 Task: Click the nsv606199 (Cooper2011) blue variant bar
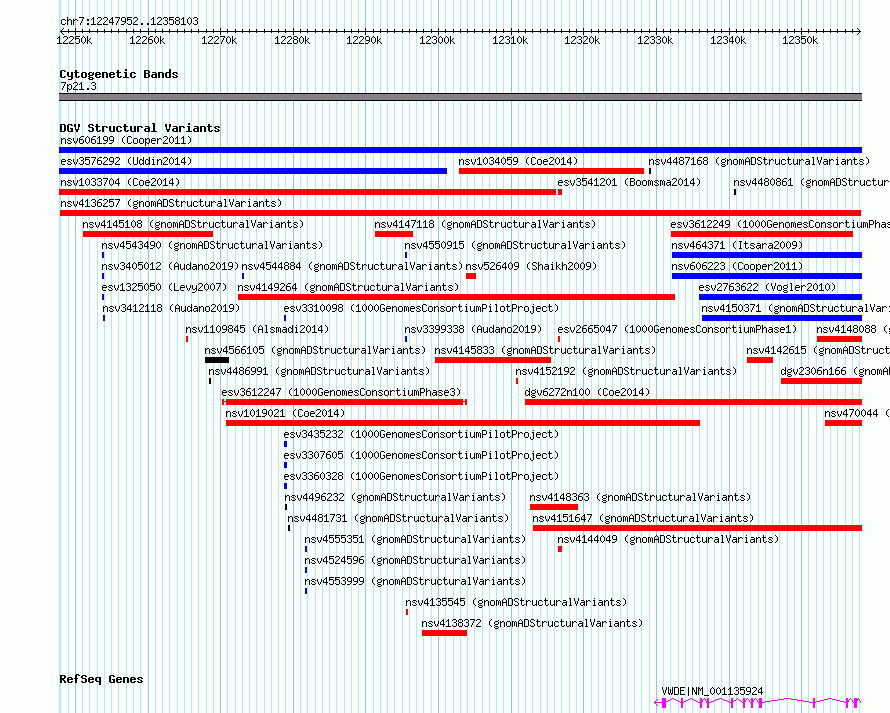click(x=460, y=150)
